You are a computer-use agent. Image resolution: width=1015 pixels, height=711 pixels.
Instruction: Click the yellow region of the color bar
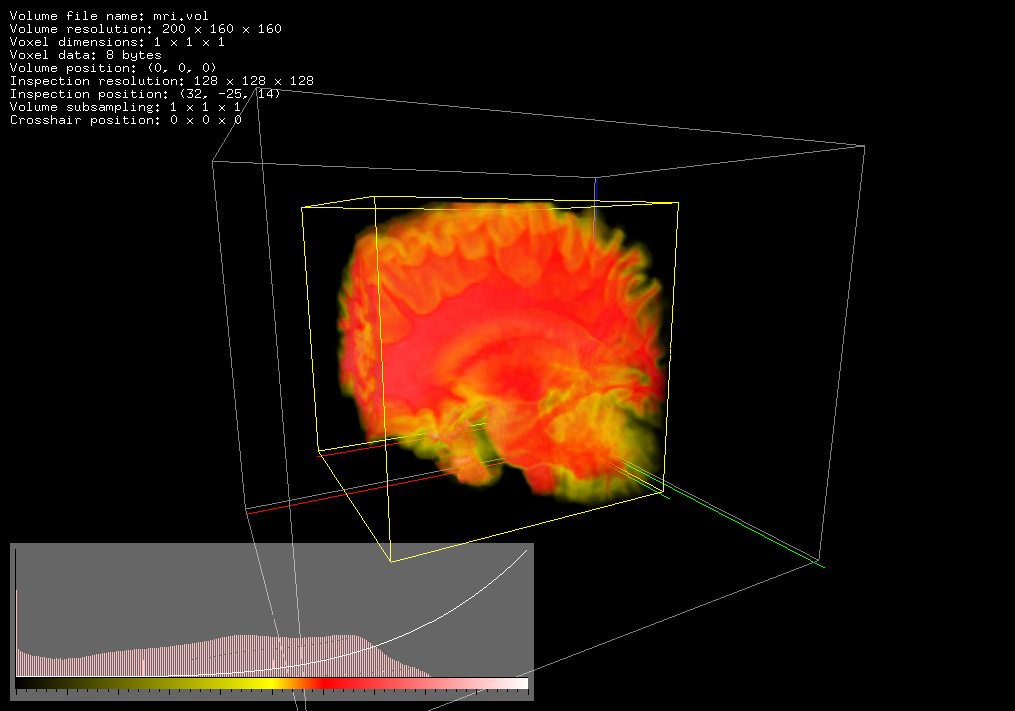(x=262, y=684)
